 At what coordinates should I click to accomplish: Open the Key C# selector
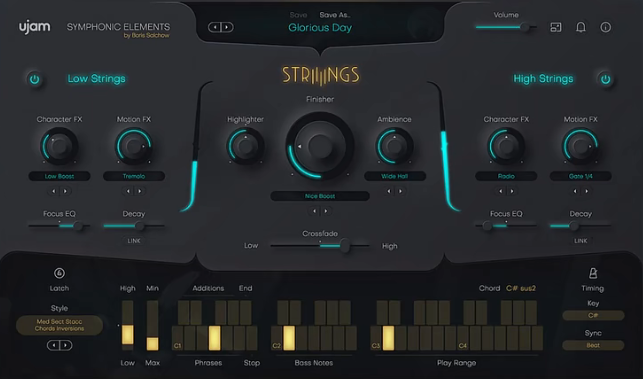coord(593,315)
